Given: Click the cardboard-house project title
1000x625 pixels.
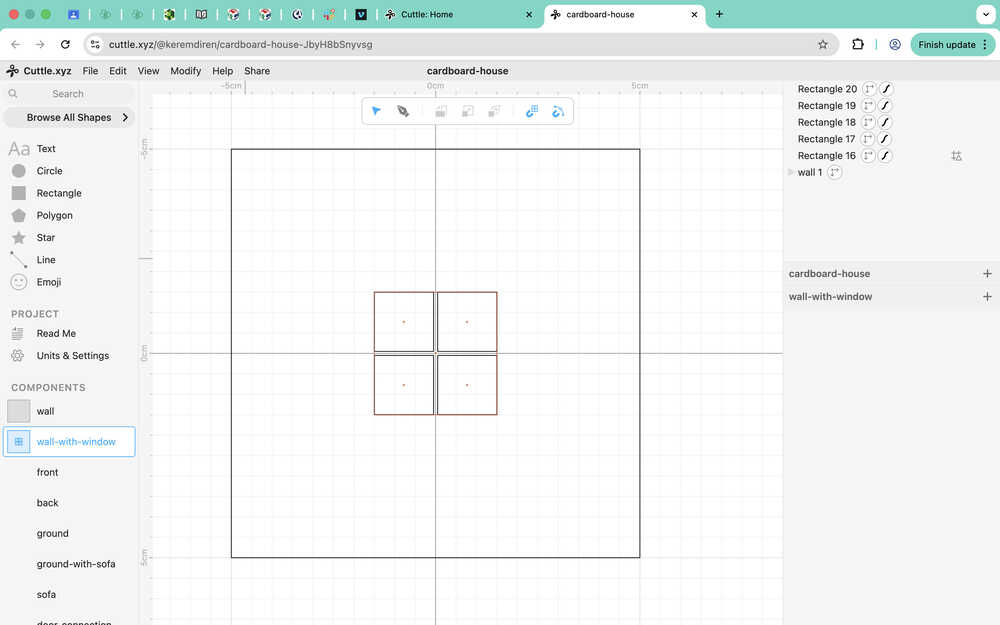Looking at the screenshot, I should [467, 71].
